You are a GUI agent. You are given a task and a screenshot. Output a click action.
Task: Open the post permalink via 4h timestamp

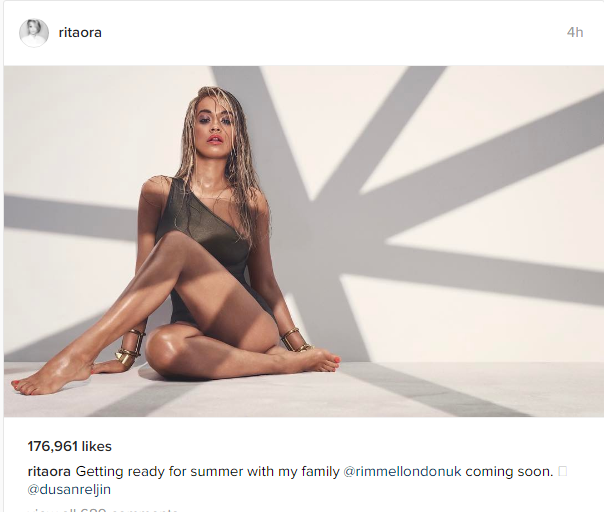(575, 32)
